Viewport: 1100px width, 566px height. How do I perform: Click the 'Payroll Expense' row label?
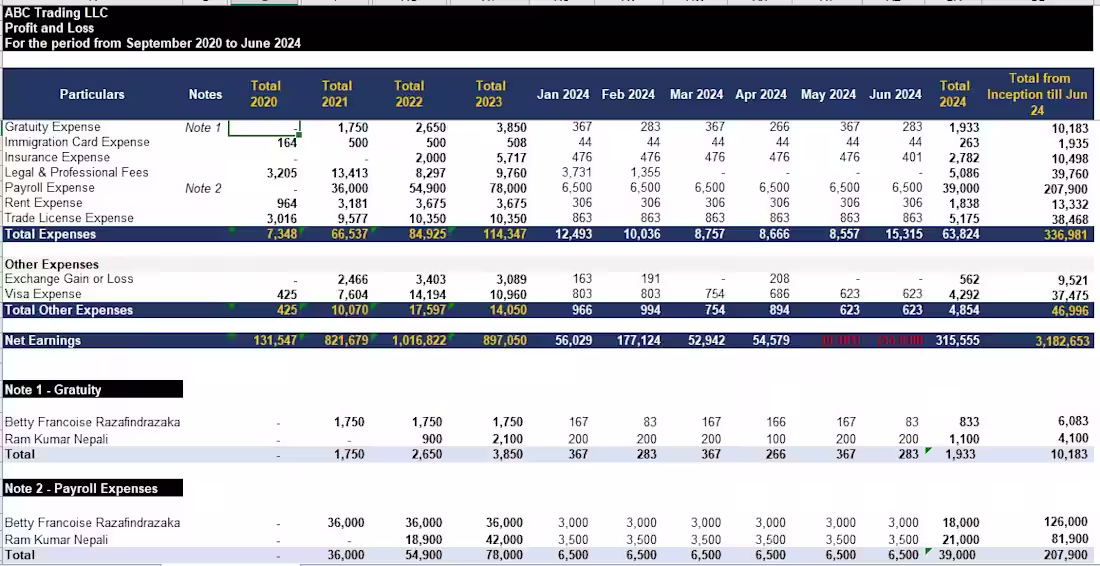click(49, 187)
